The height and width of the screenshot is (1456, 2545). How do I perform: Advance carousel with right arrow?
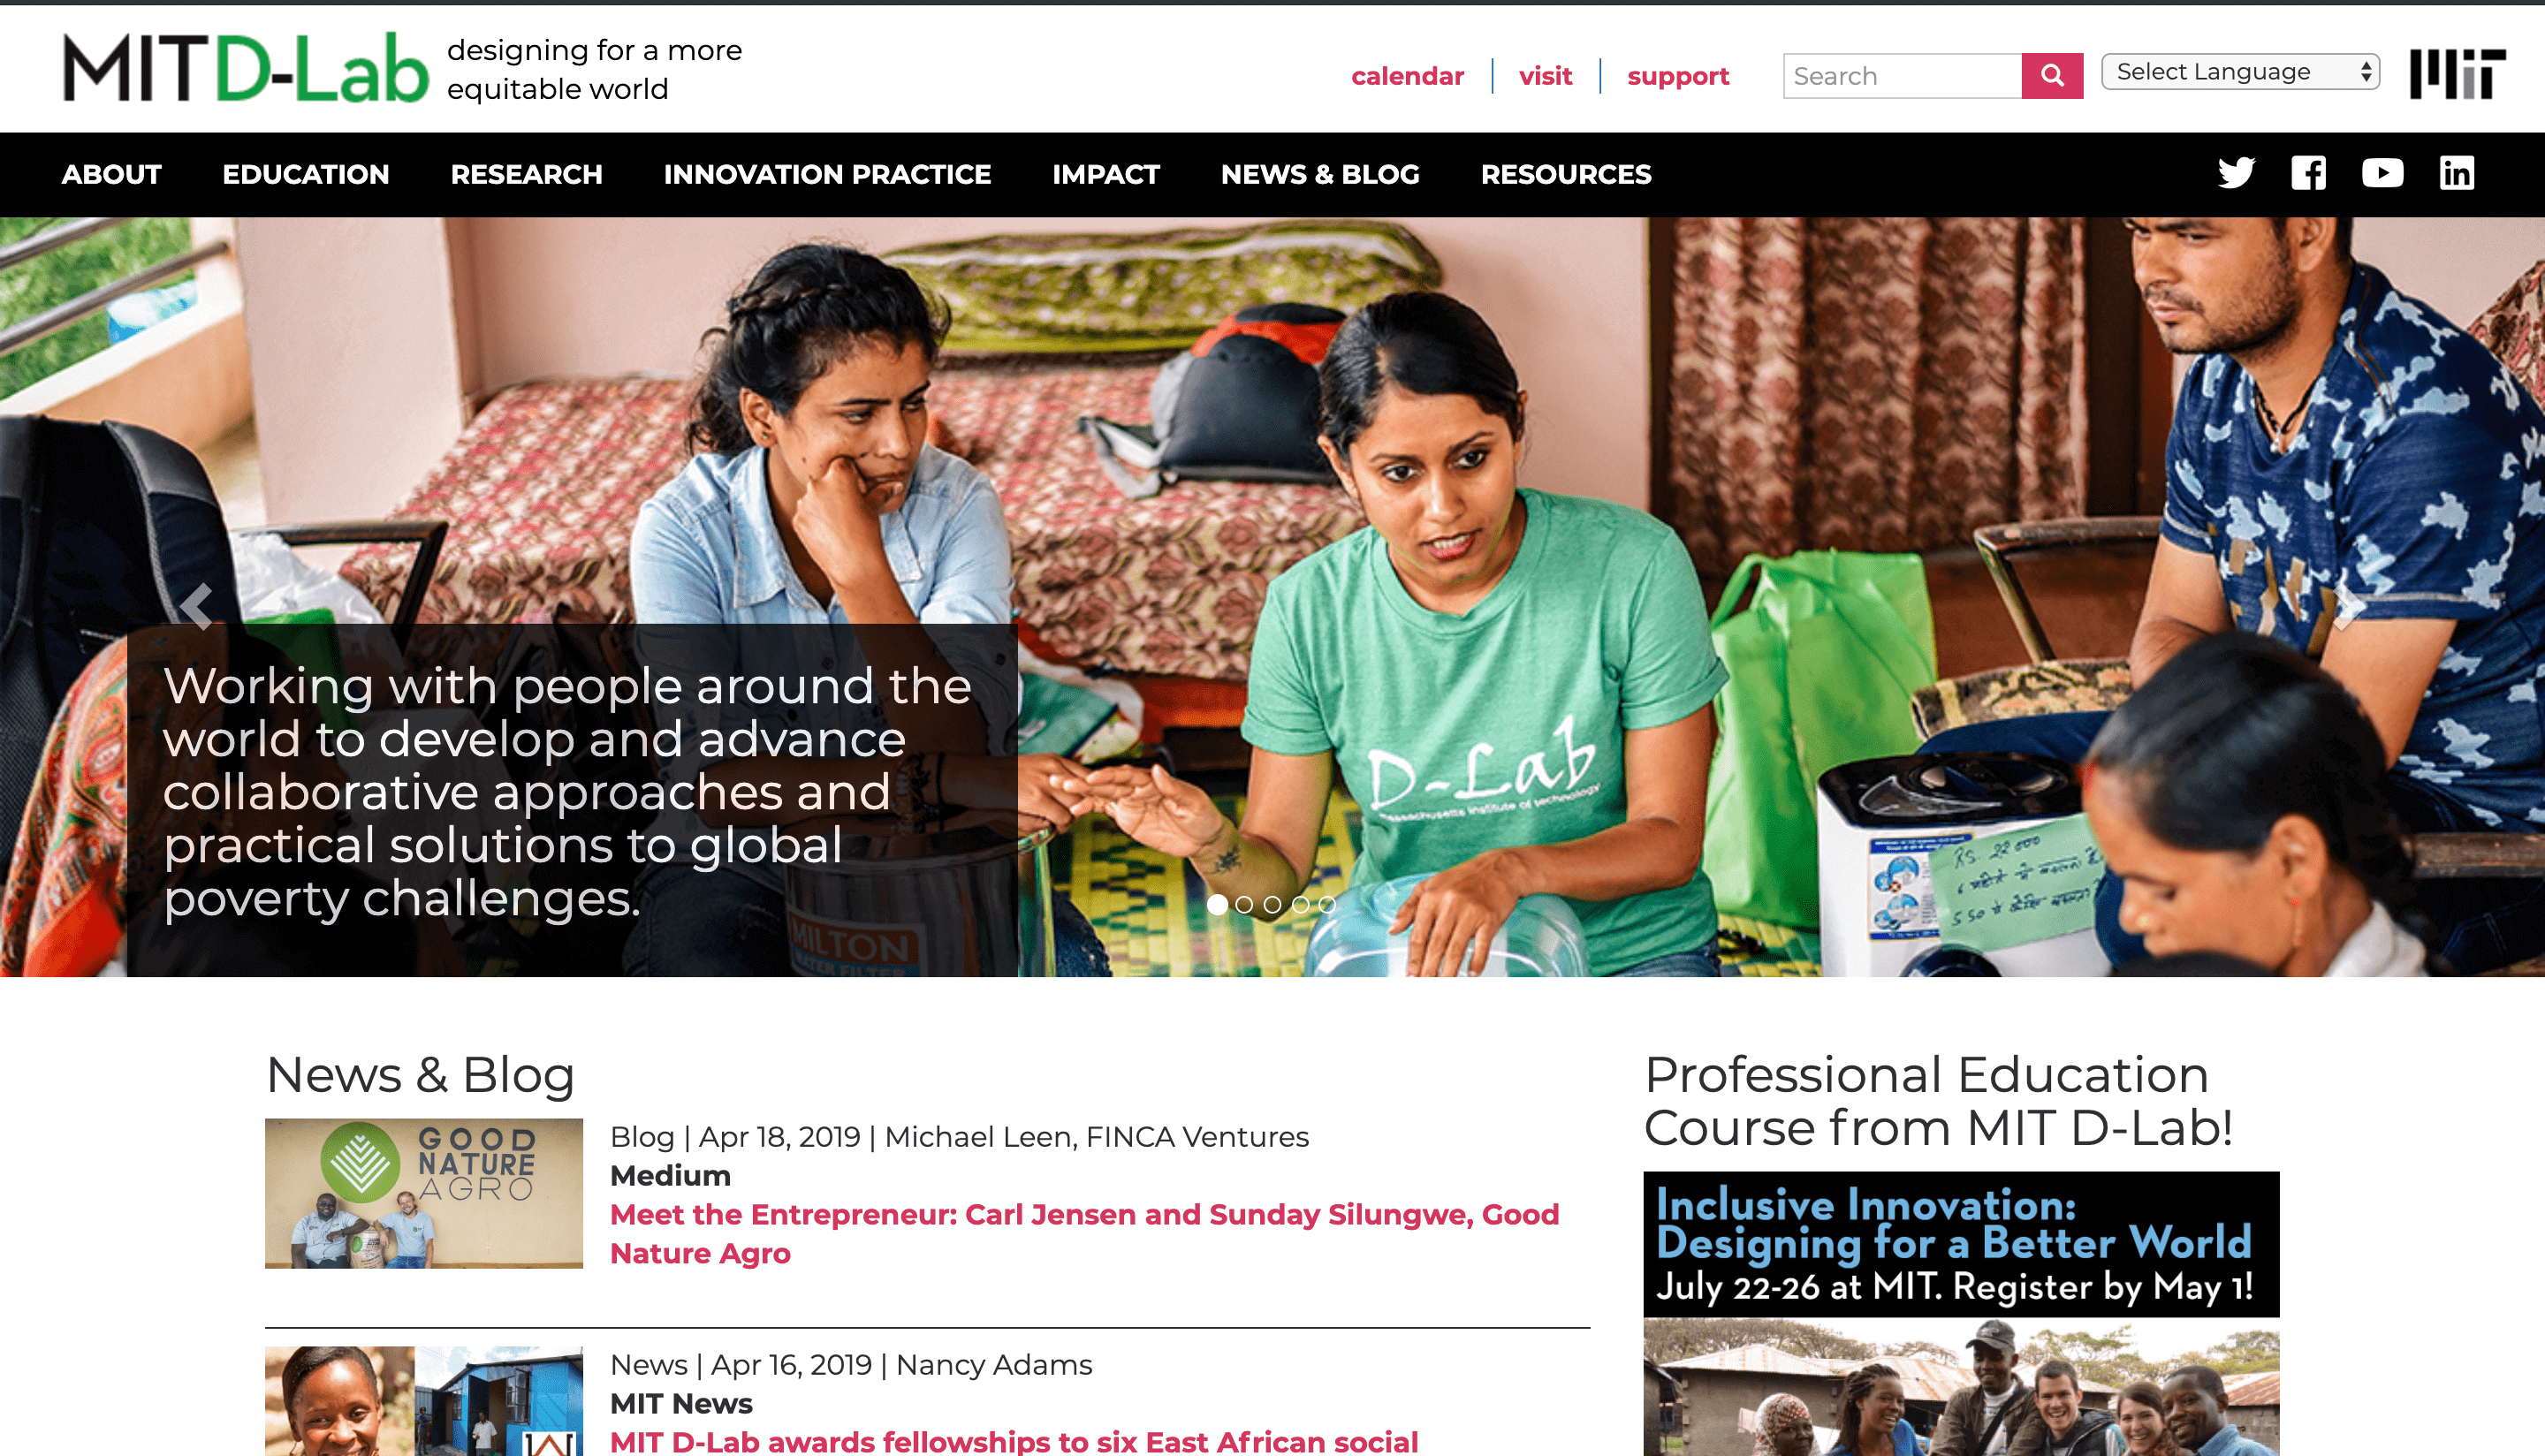2347,606
